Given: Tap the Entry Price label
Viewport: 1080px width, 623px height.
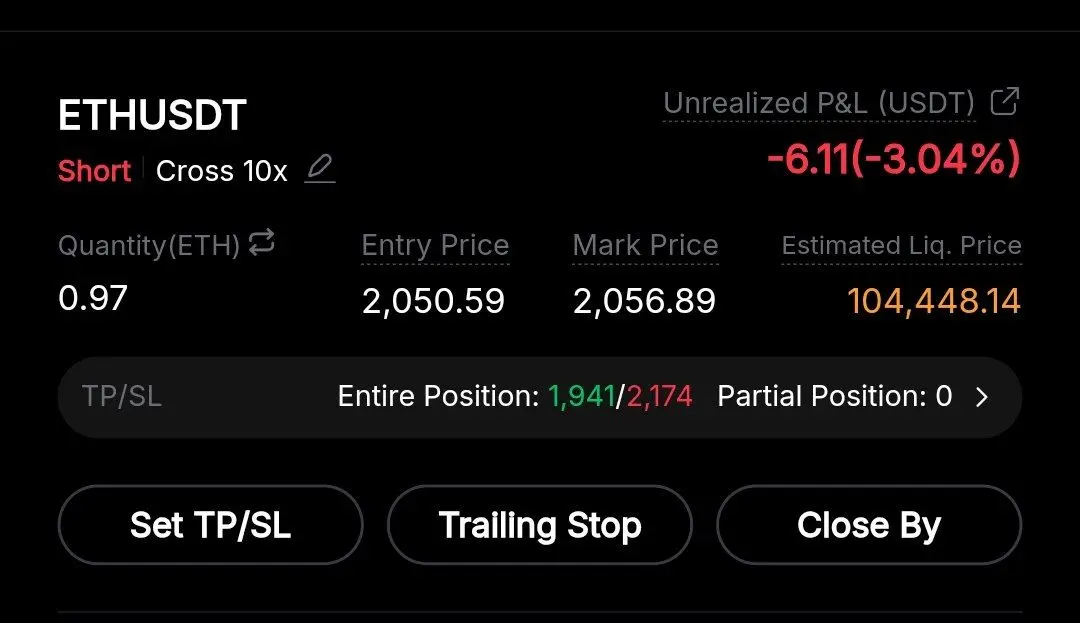Looking at the screenshot, I should pos(435,245).
